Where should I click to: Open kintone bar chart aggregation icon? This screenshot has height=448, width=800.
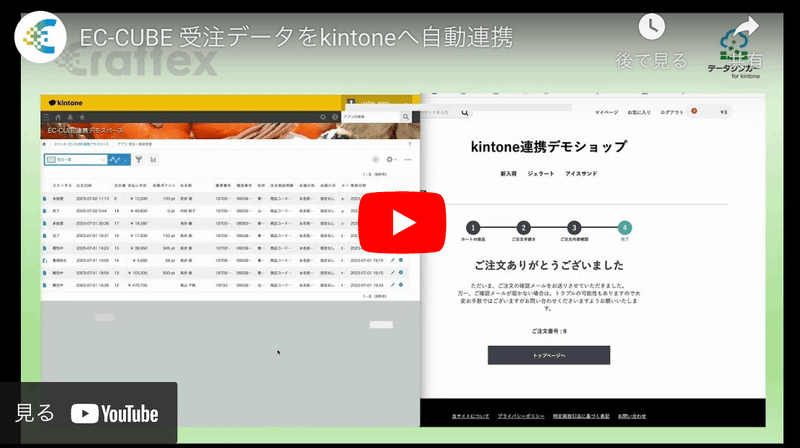point(153,160)
